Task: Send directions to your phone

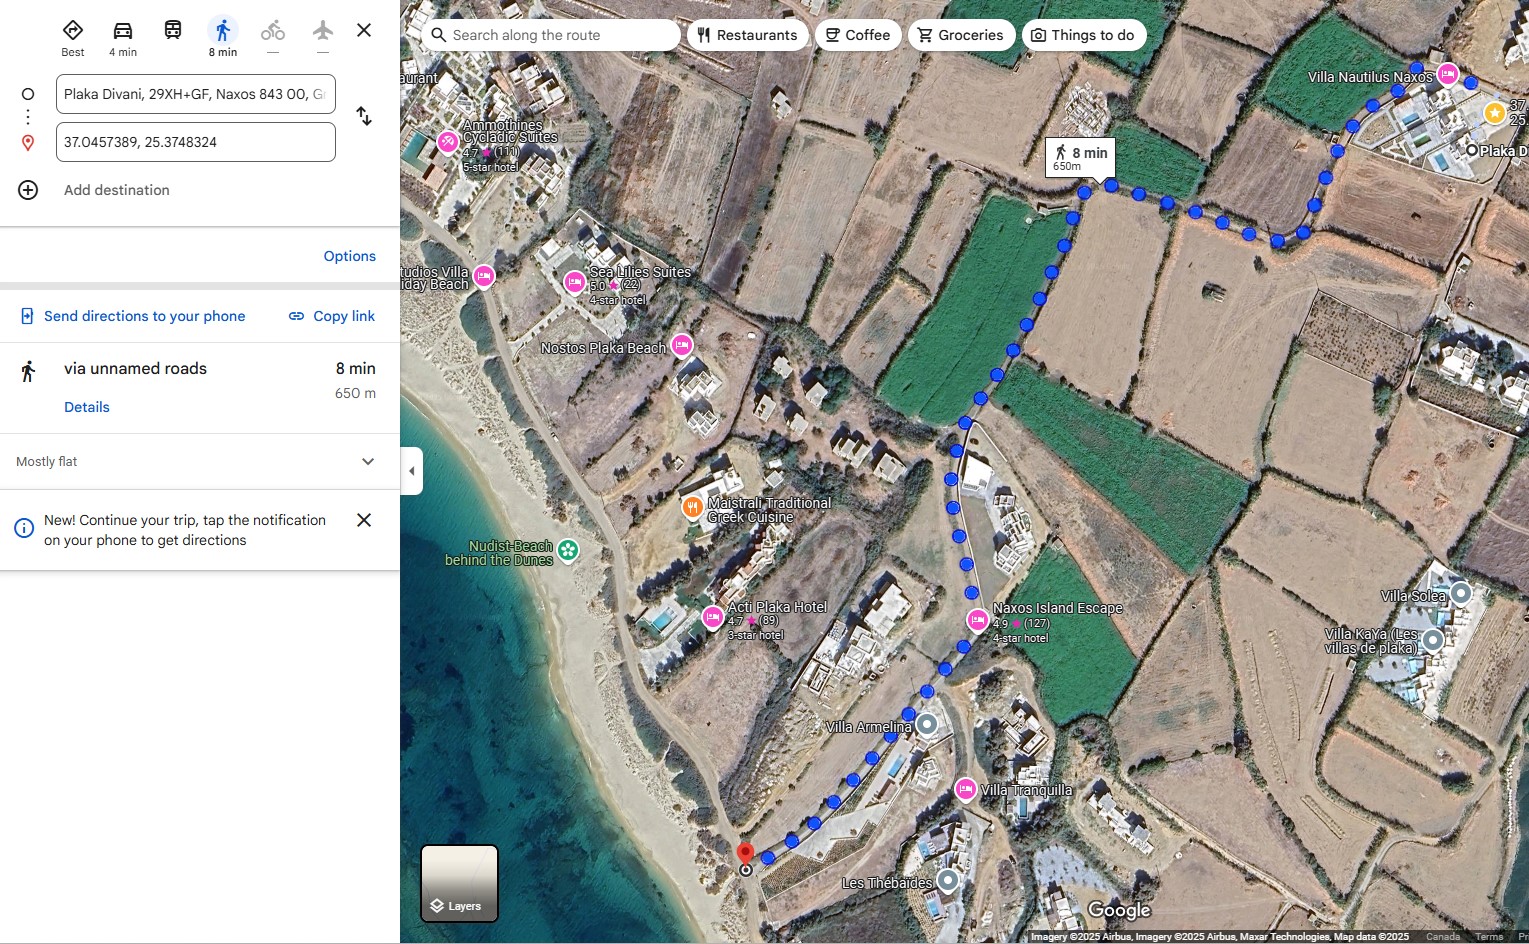Action: pyautogui.click(x=133, y=316)
